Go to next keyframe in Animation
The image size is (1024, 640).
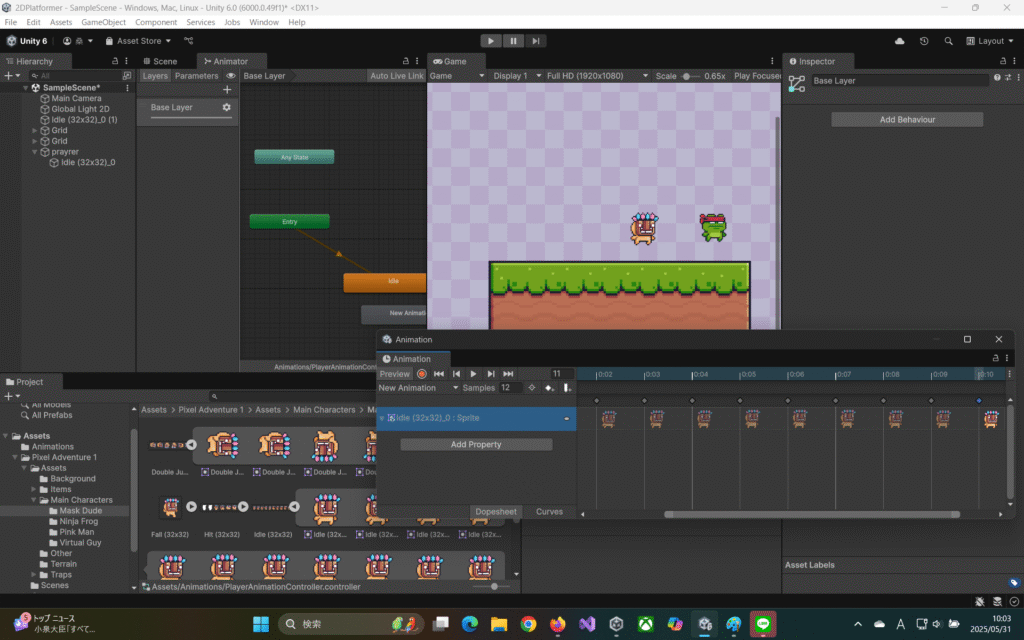[x=490, y=374]
